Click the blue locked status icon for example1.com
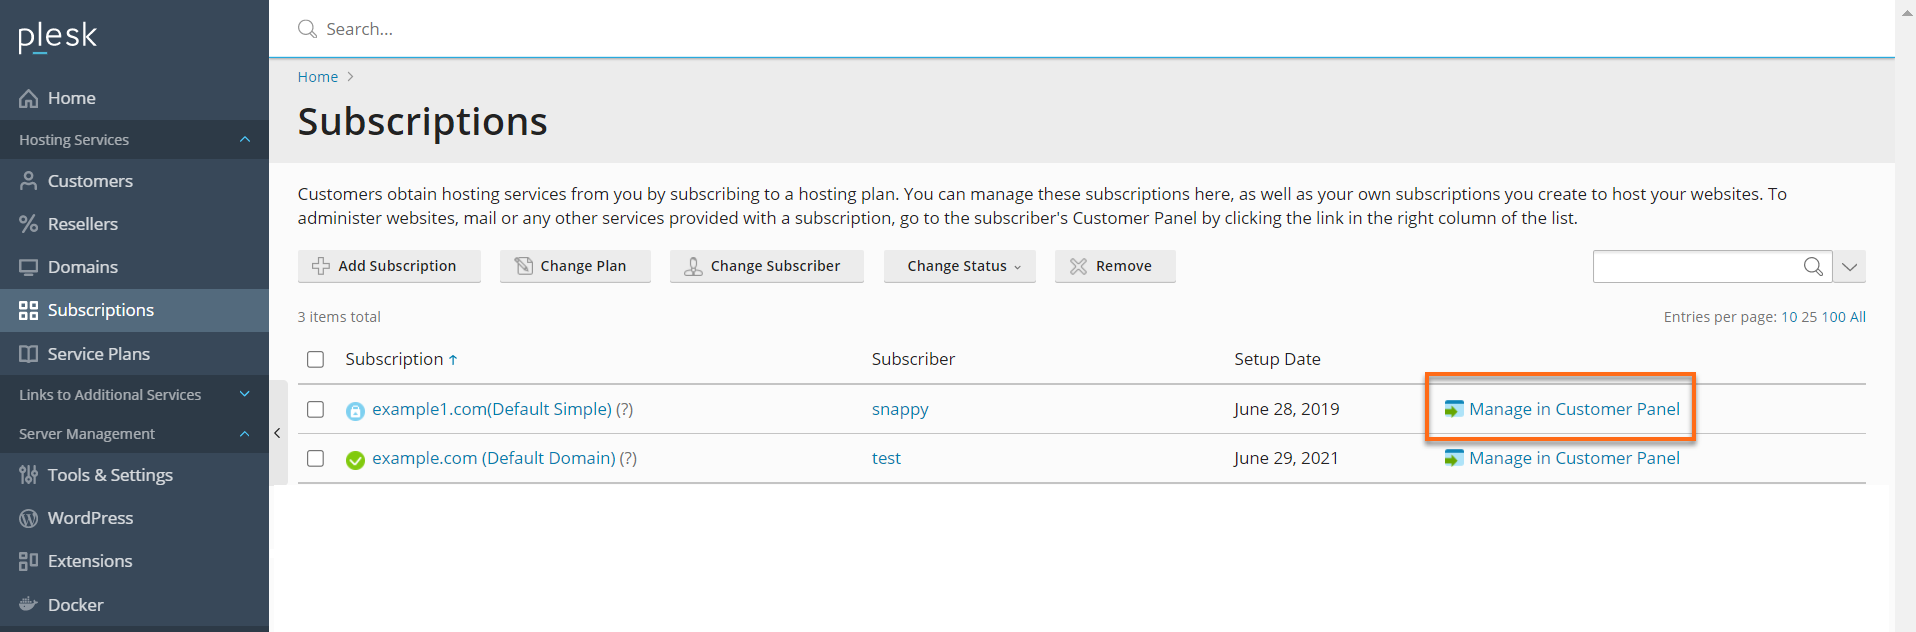 tap(355, 411)
